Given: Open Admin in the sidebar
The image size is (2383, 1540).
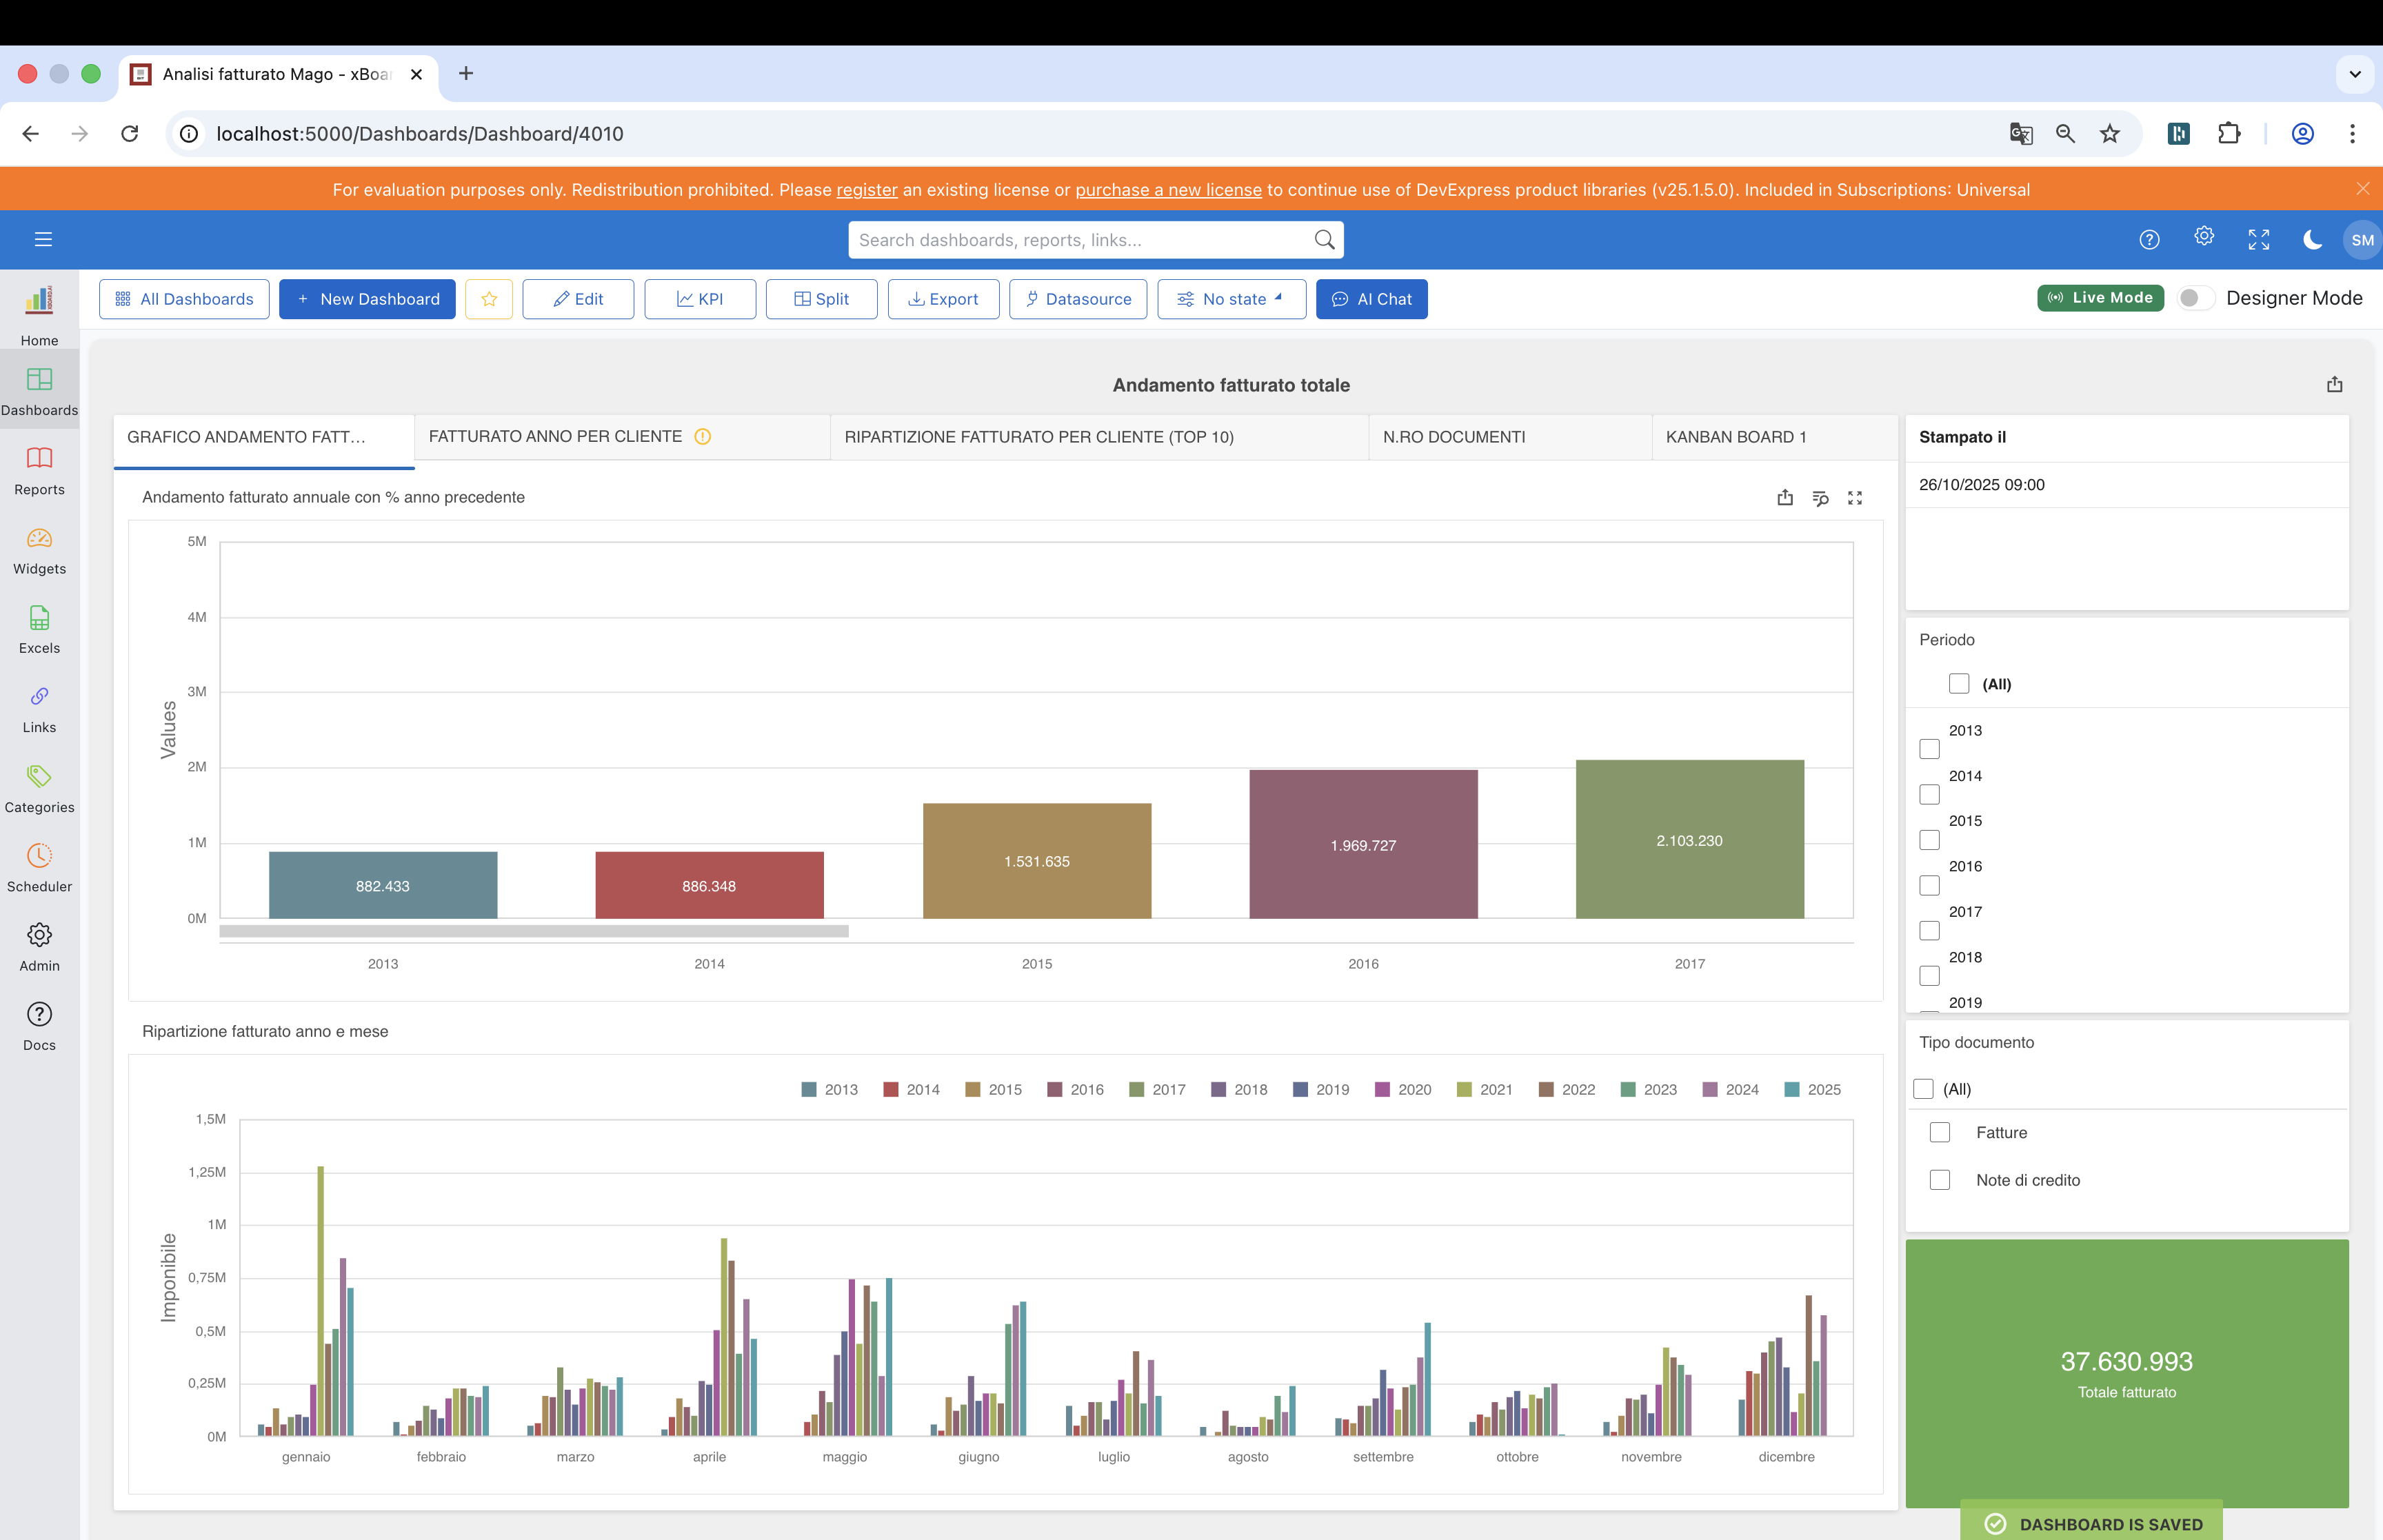Looking at the screenshot, I should pyautogui.click(x=39, y=946).
